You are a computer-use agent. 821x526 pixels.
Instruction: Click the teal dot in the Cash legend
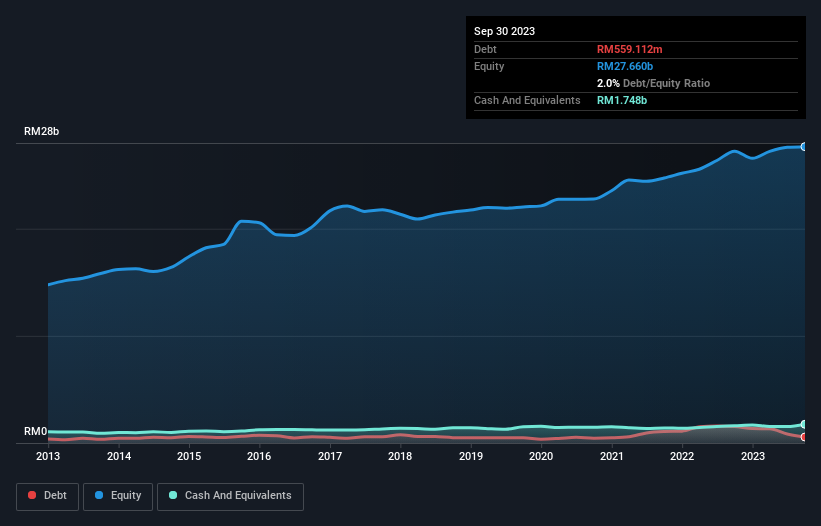(x=174, y=496)
